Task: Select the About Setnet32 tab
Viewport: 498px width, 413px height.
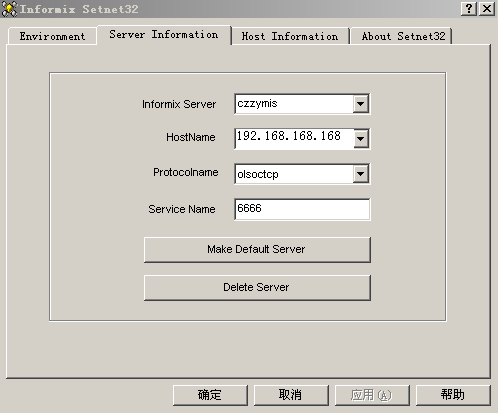Action: [x=403, y=36]
